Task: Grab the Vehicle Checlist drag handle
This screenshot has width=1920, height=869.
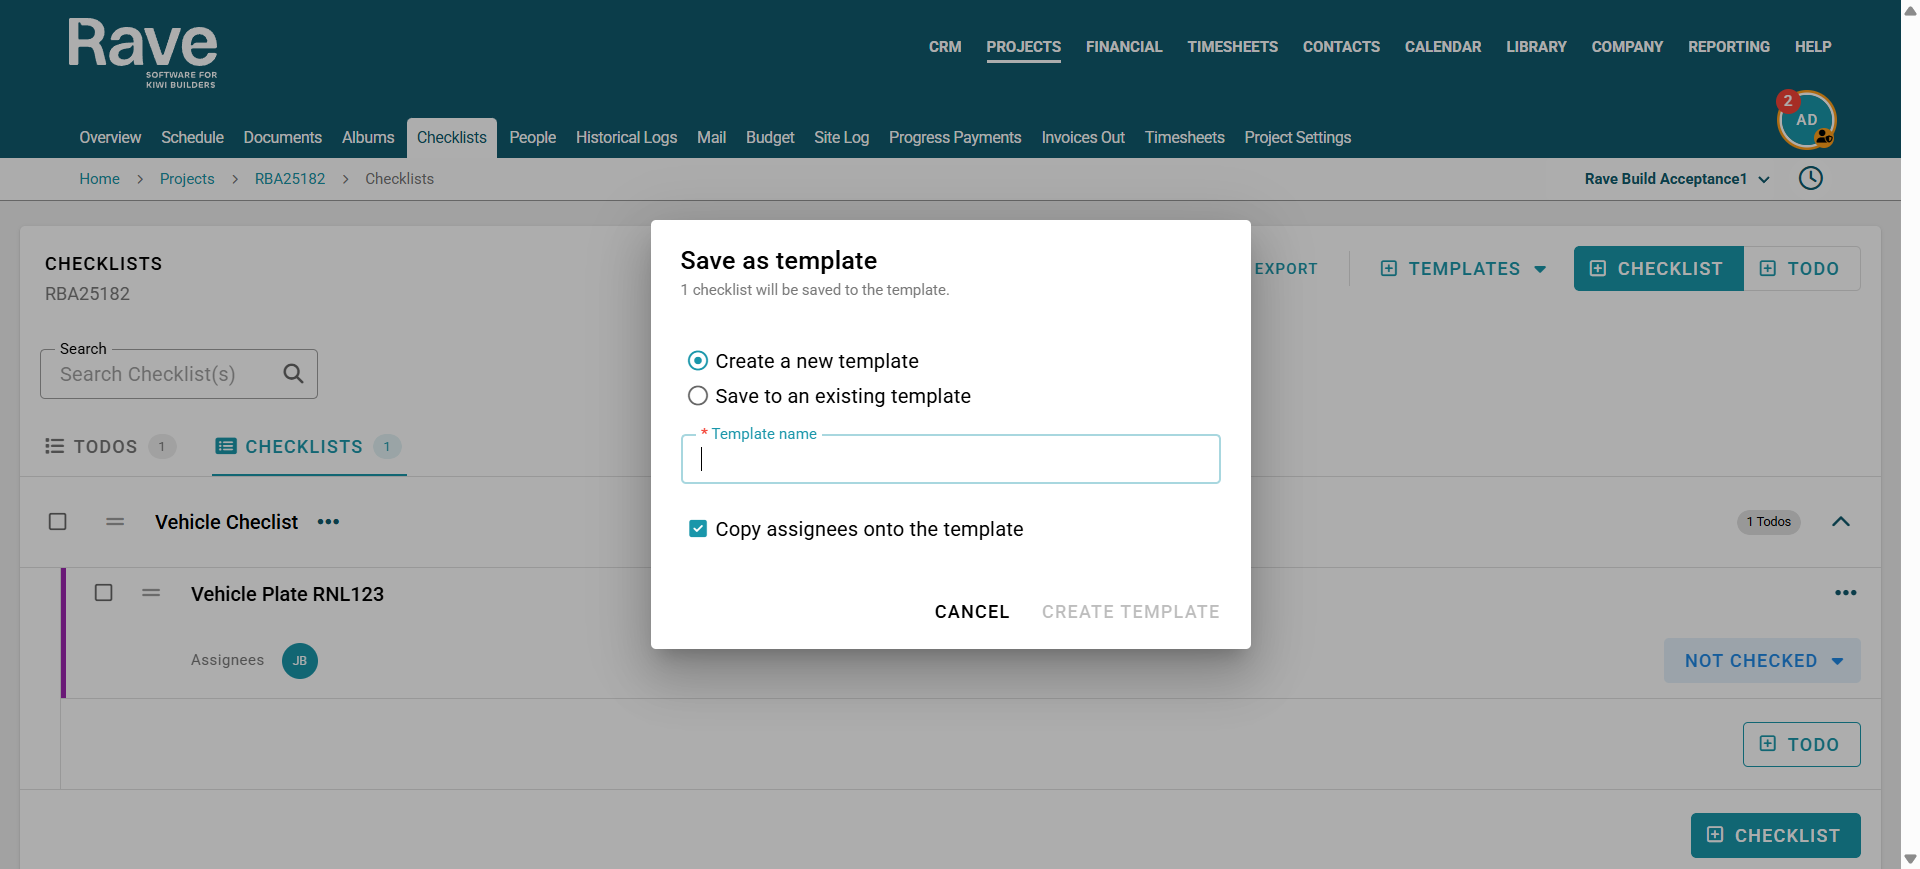Action: coord(115,522)
